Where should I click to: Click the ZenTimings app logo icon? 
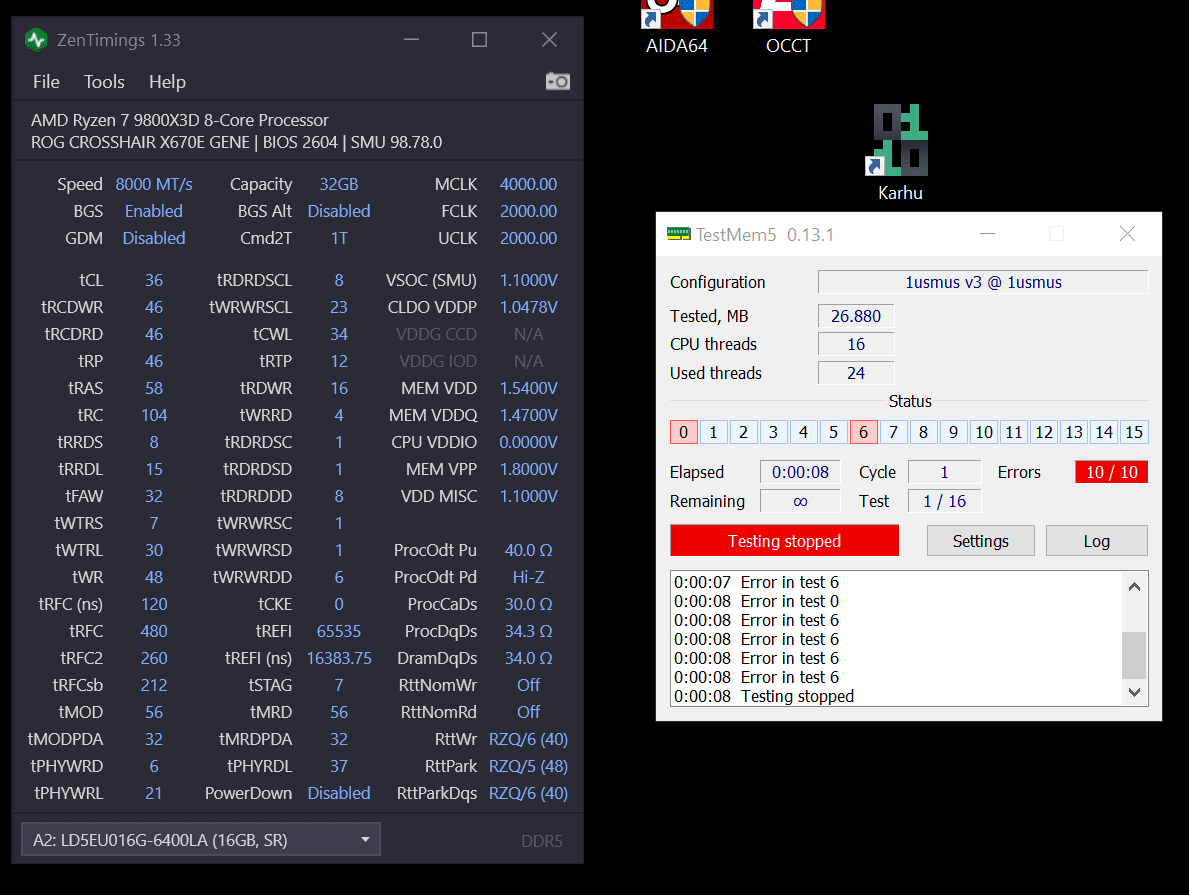(36, 40)
